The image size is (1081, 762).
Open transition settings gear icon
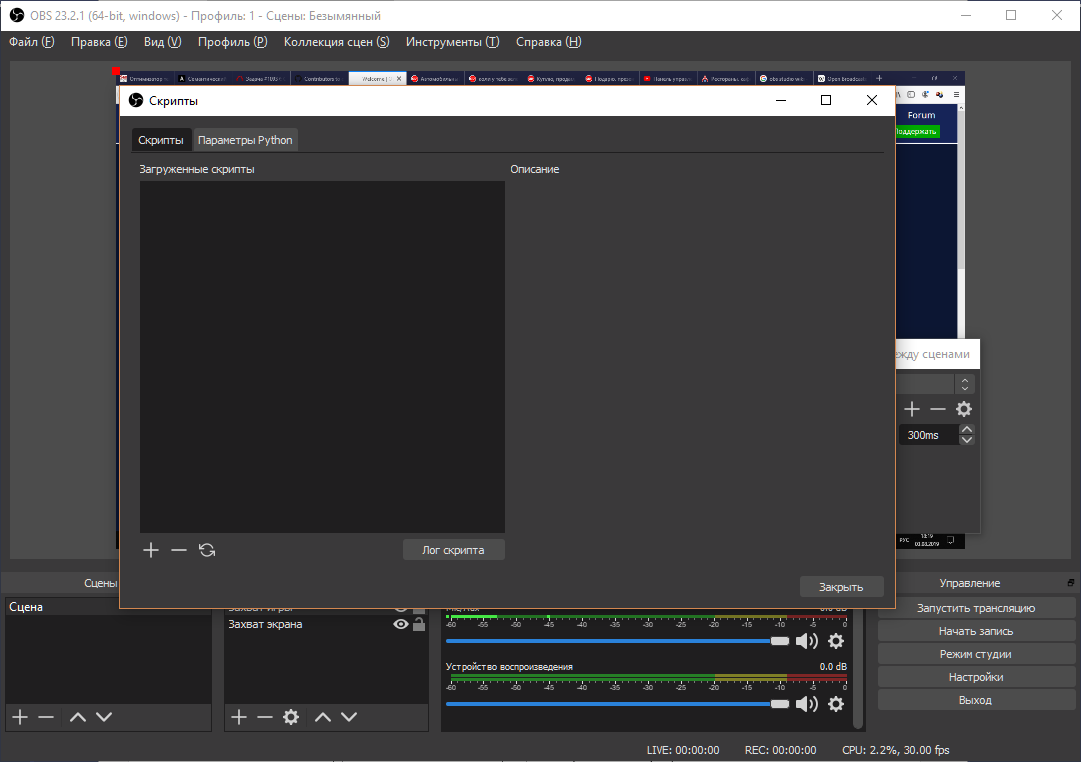964,409
